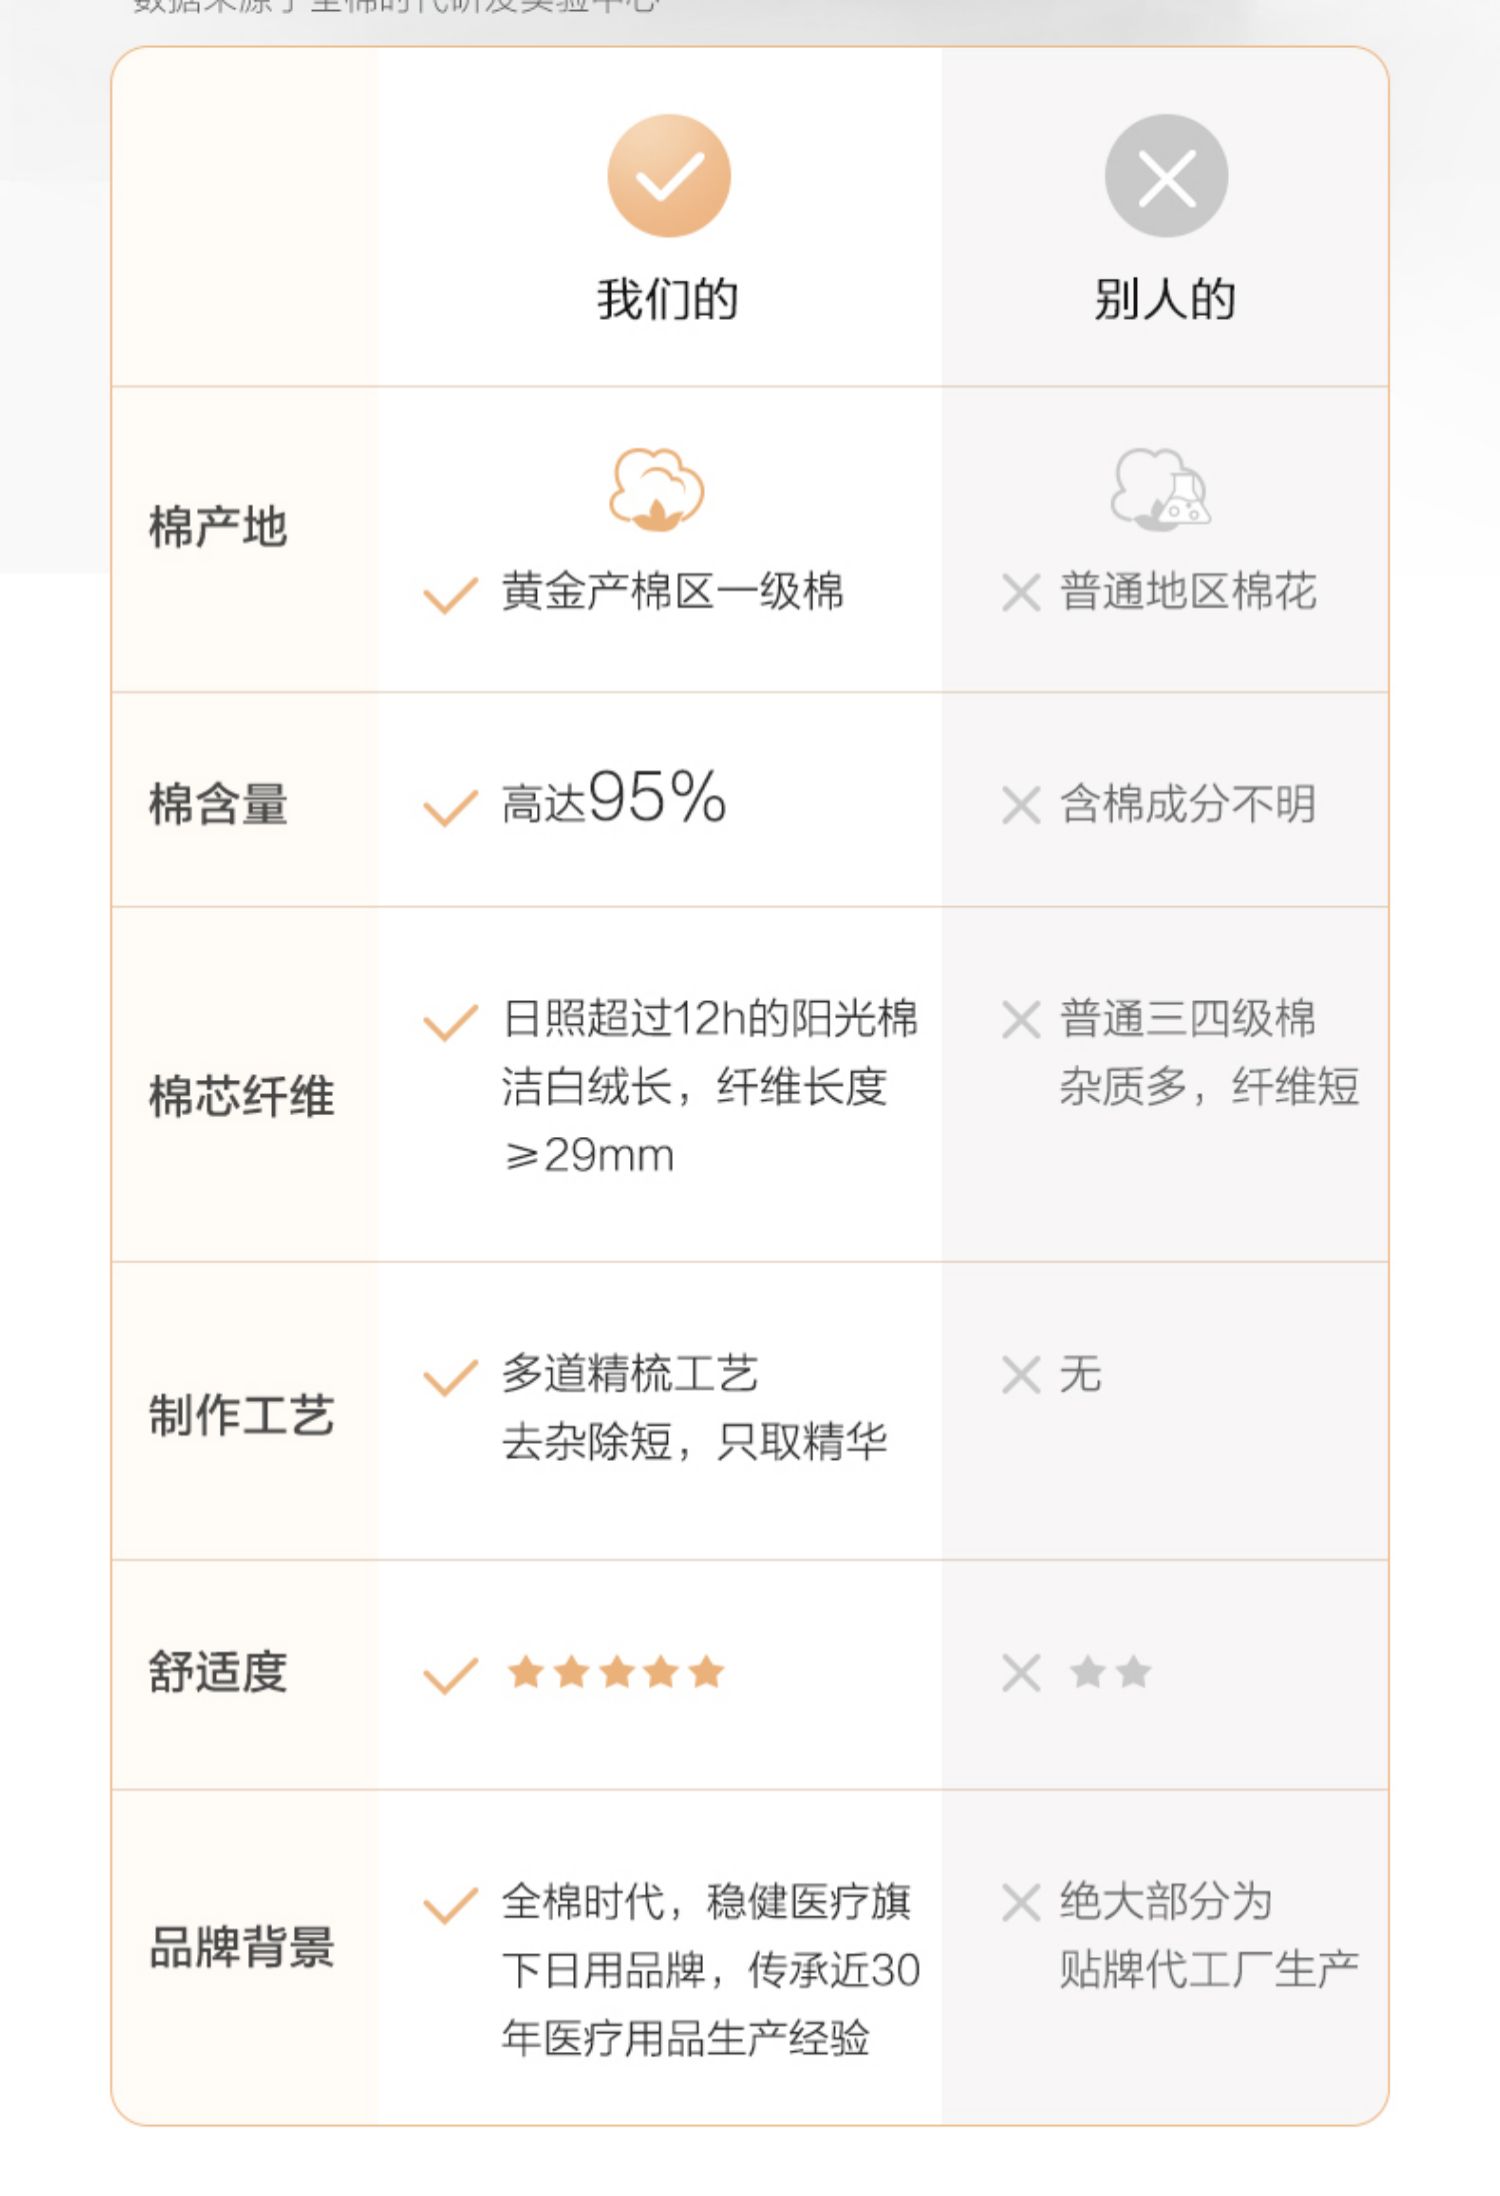
Task: Click the checkmark beside 多道精梳工艺
Action: [x=450, y=1377]
